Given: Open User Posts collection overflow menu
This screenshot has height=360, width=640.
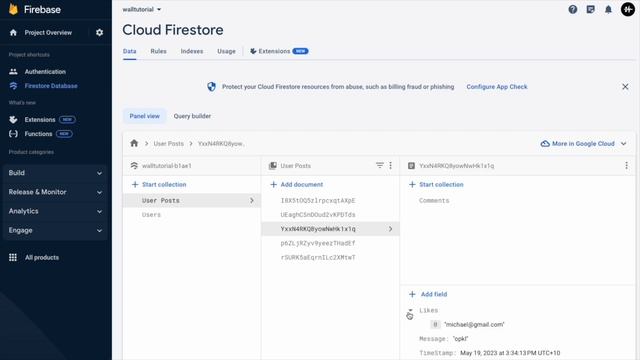Looking at the screenshot, I should click(391, 165).
